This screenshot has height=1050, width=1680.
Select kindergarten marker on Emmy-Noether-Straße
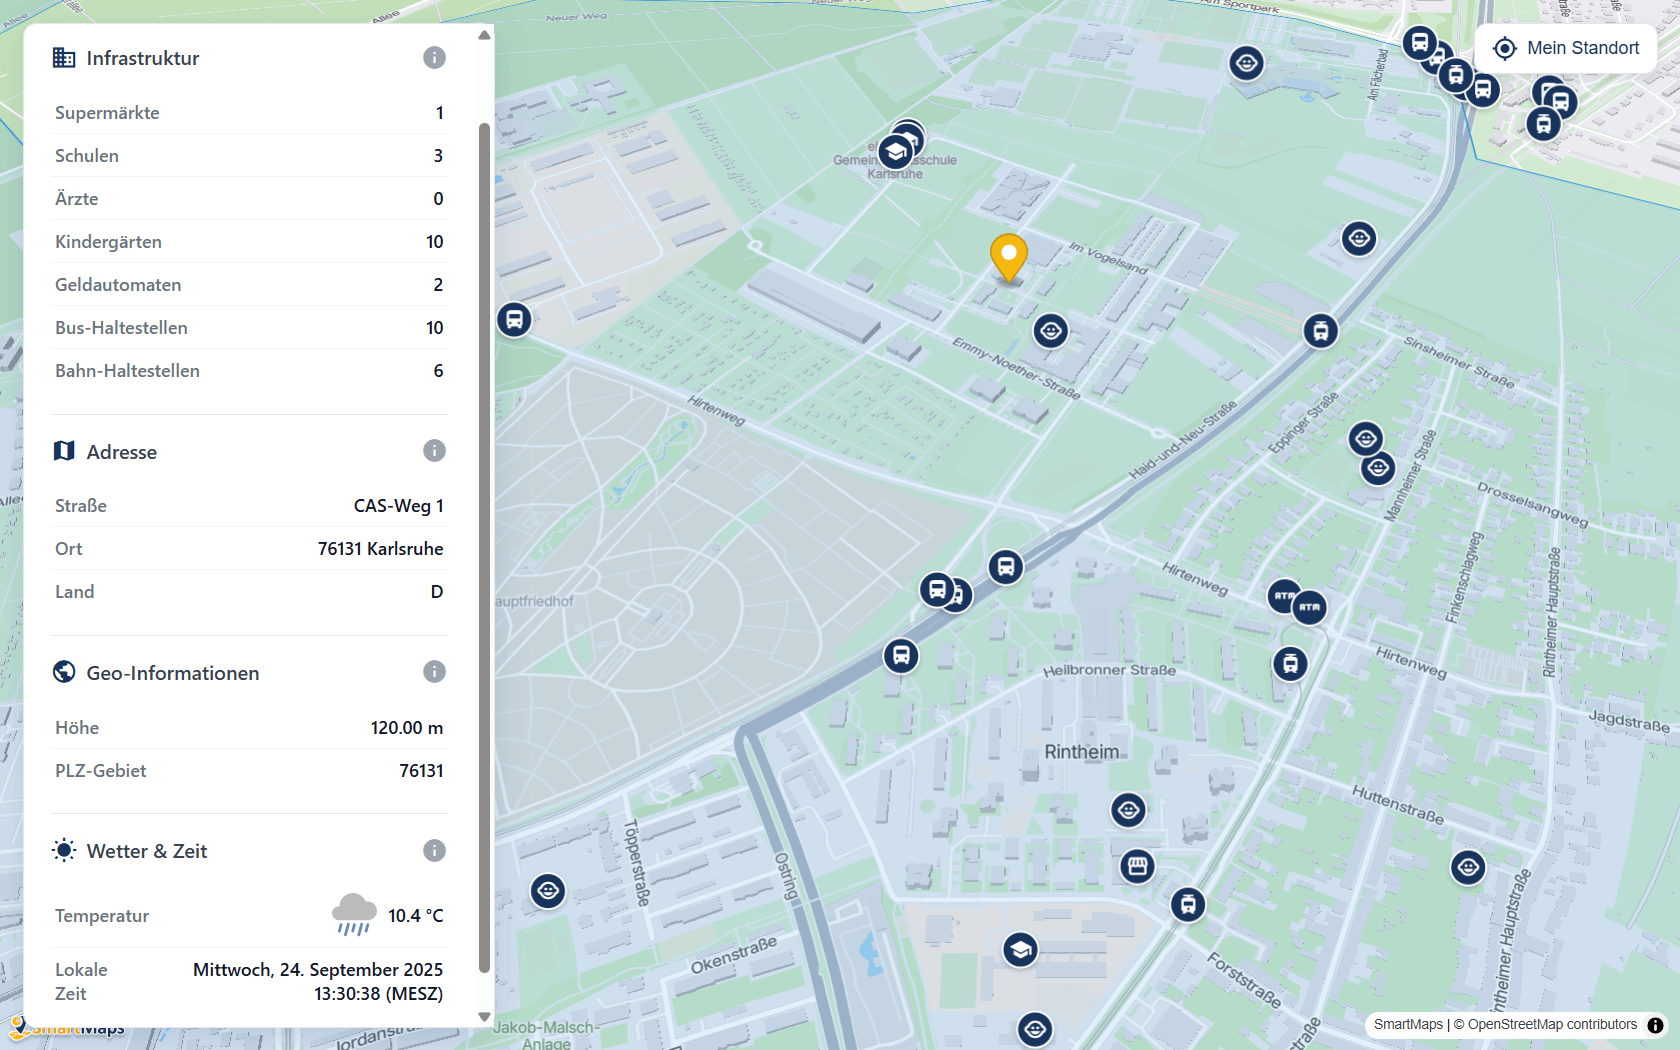[1050, 331]
